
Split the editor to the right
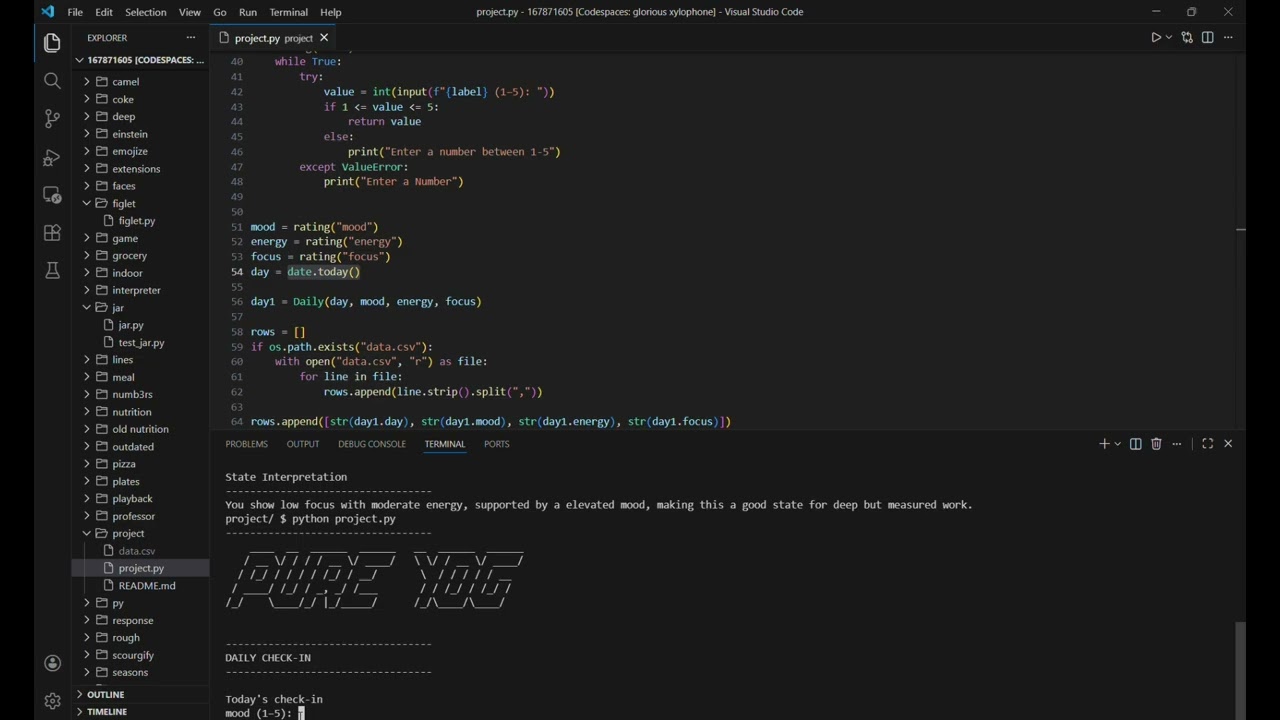tap(1208, 38)
